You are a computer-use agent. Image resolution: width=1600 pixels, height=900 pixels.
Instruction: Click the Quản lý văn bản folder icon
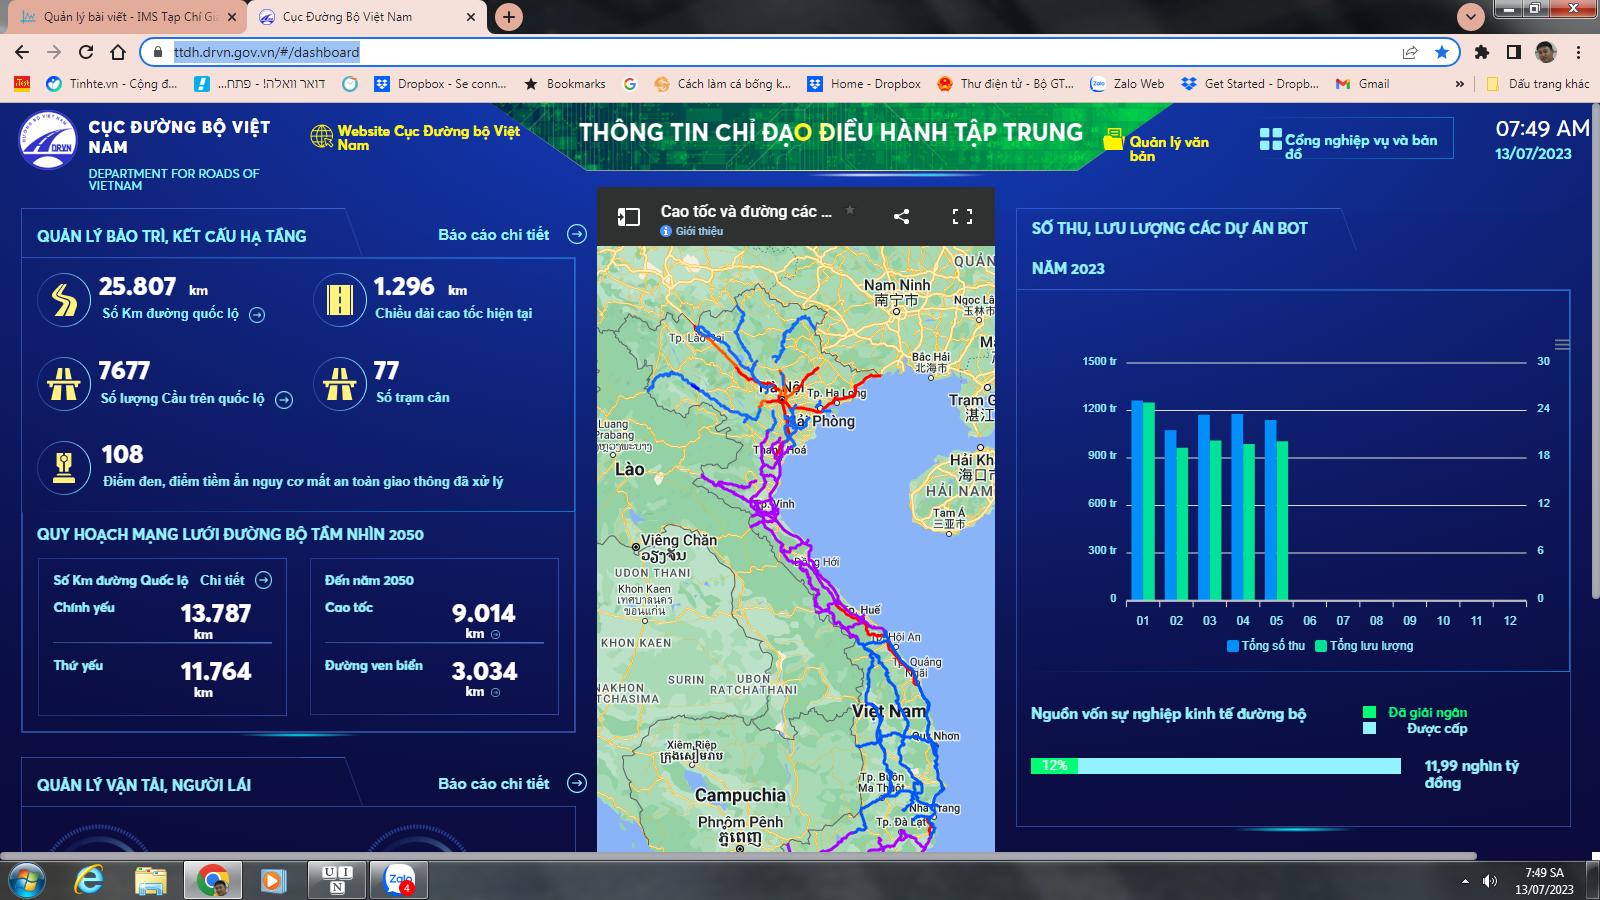[x=1114, y=140]
